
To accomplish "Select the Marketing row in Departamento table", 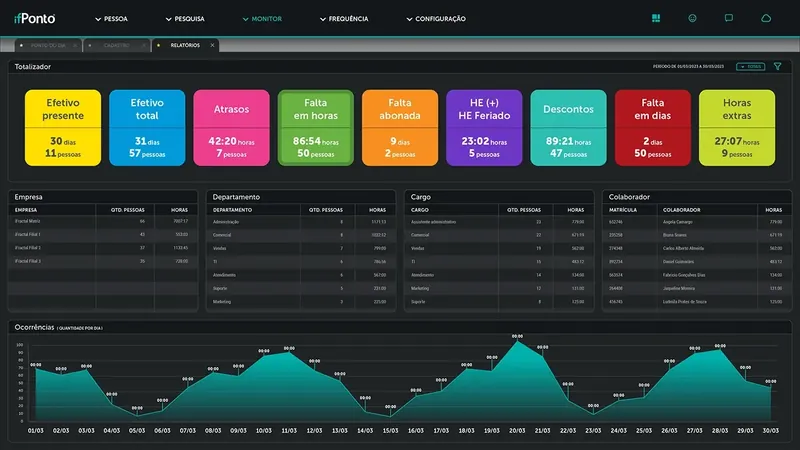I will [301, 302].
